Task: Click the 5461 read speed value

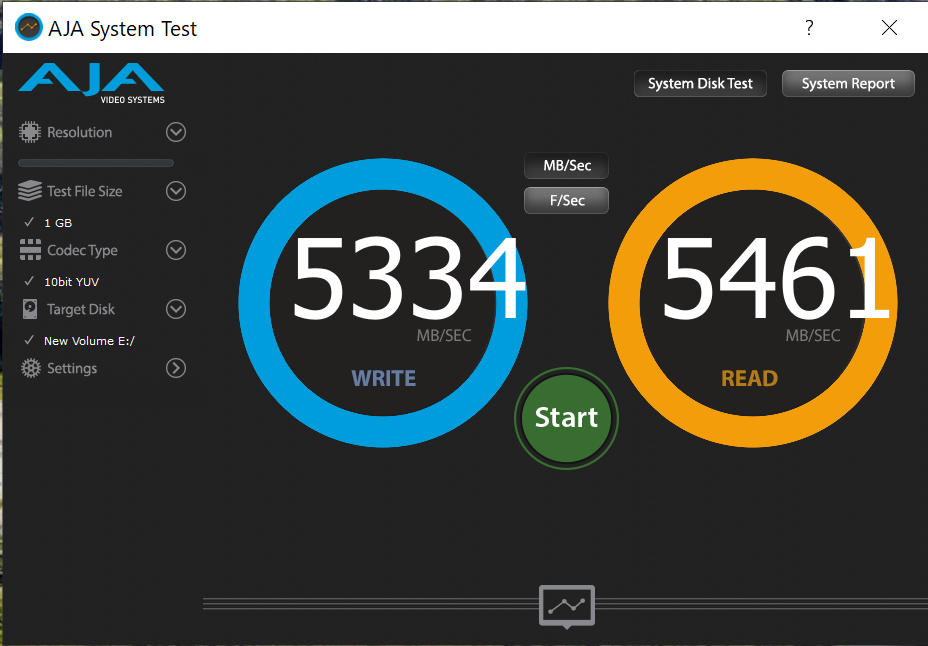Action: pyautogui.click(x=776, y=279)
